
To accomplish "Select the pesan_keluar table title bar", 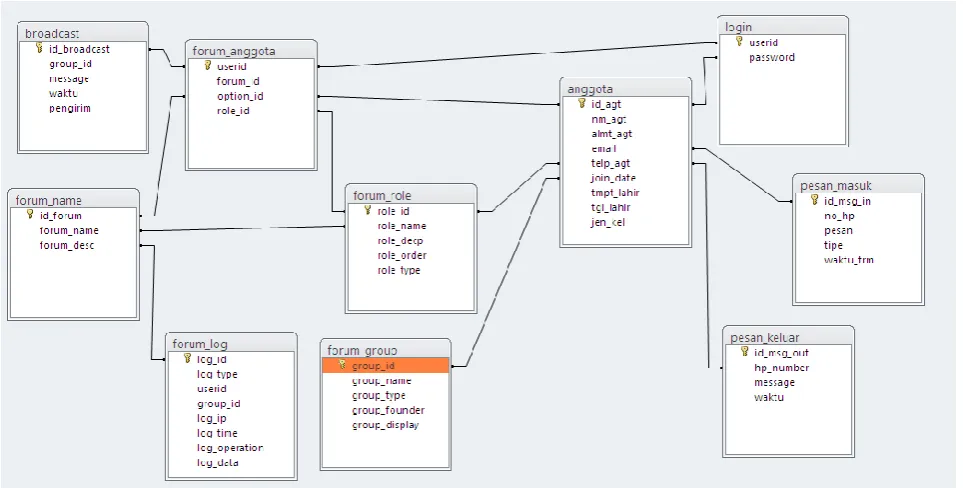I will [x=788, y=337].
